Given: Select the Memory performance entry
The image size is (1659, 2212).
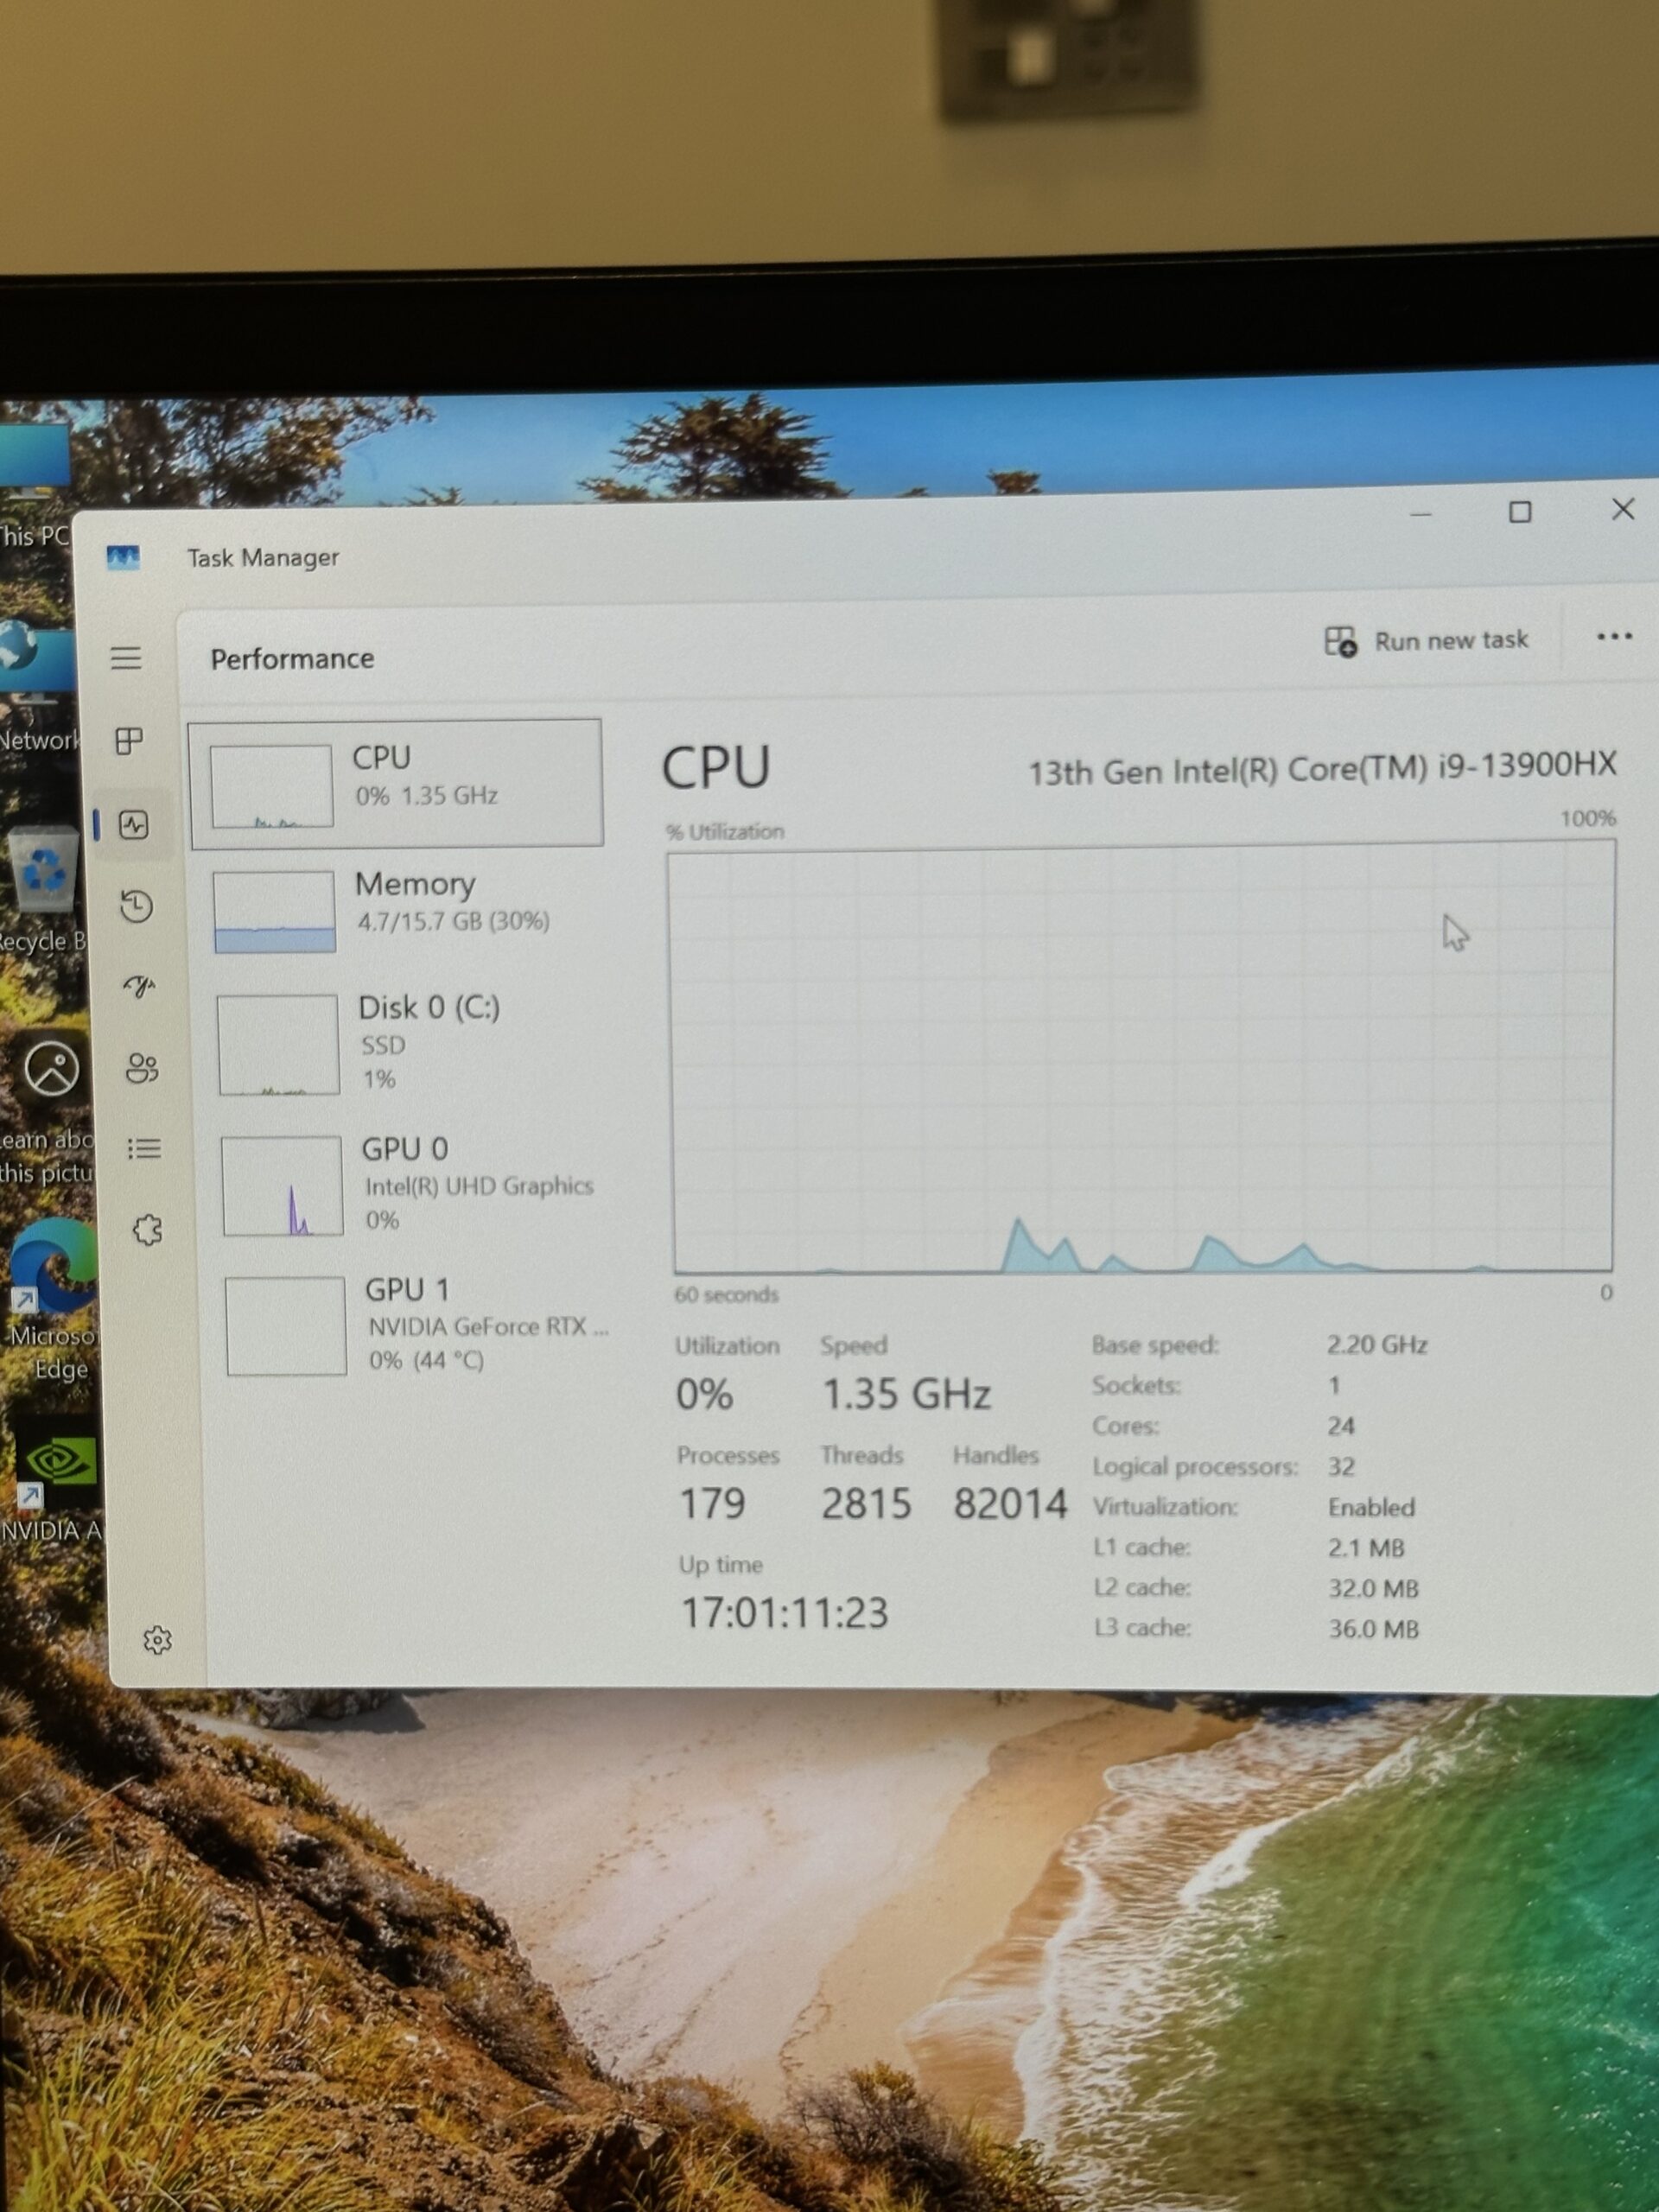Looking at the screenshot, I should pos(400,910).
